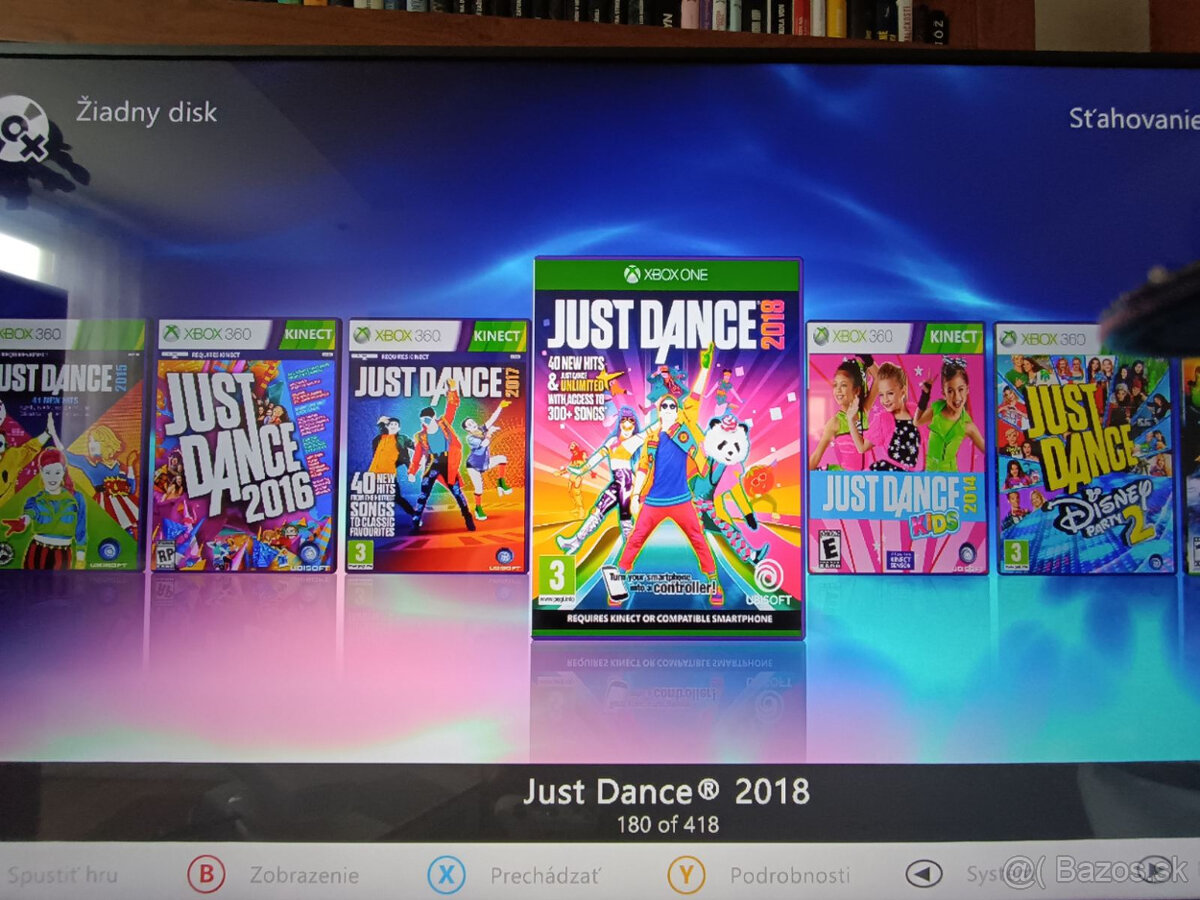Click the Prechádzať browse option

545,875
